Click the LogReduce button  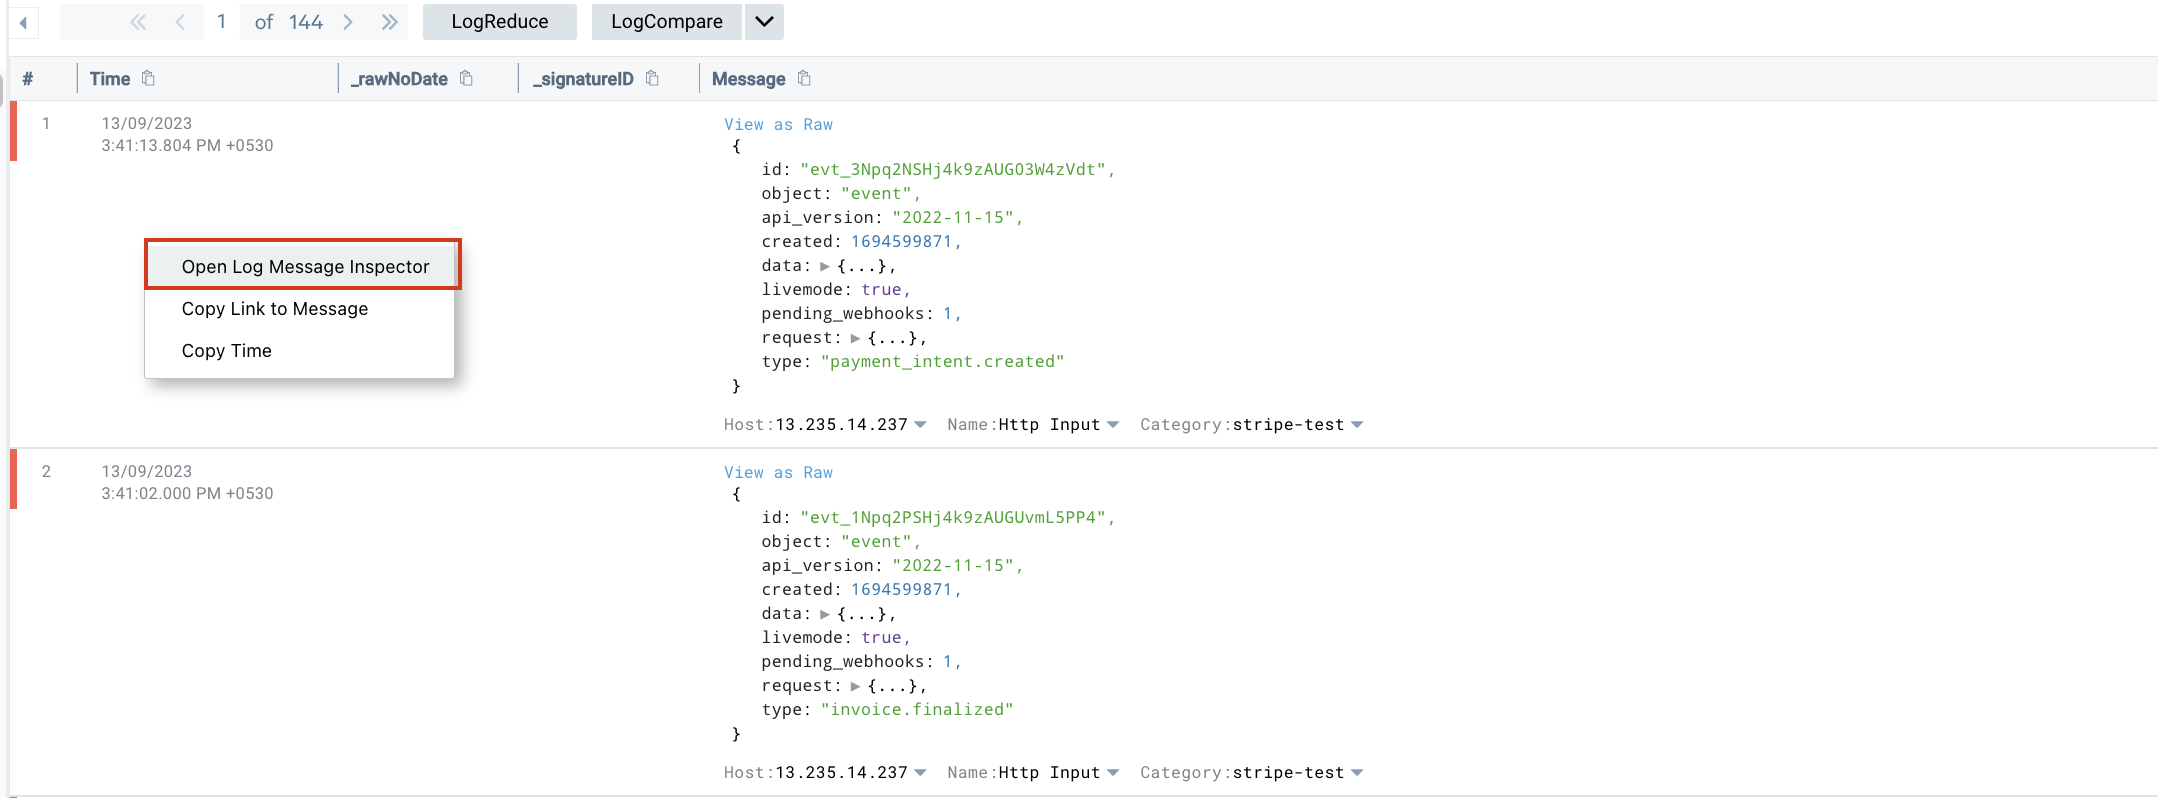[499, 22]
